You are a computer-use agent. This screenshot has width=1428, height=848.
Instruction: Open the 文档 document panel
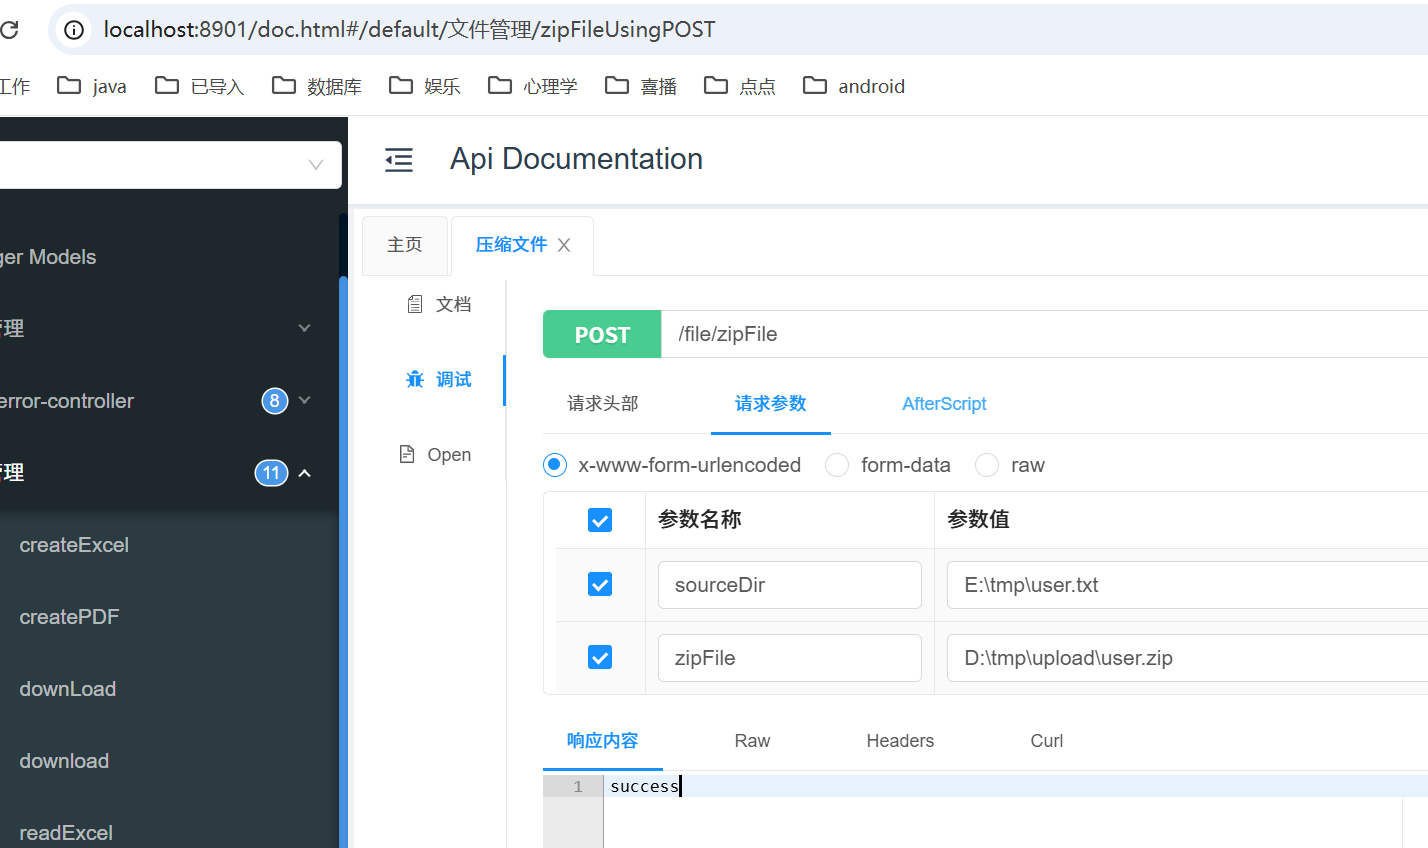(x=440, y=304)
